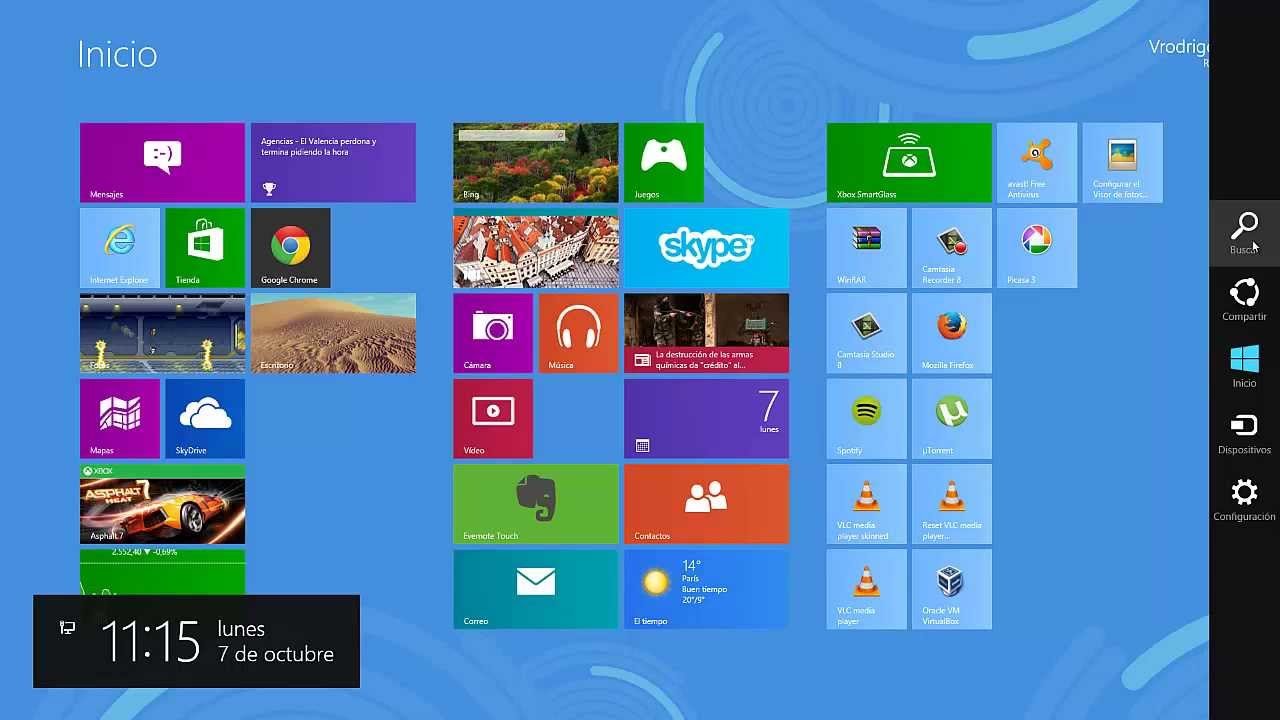Screen dimensions: 1280x720
Task: Open the Correo mail tile
Action: 536,589
